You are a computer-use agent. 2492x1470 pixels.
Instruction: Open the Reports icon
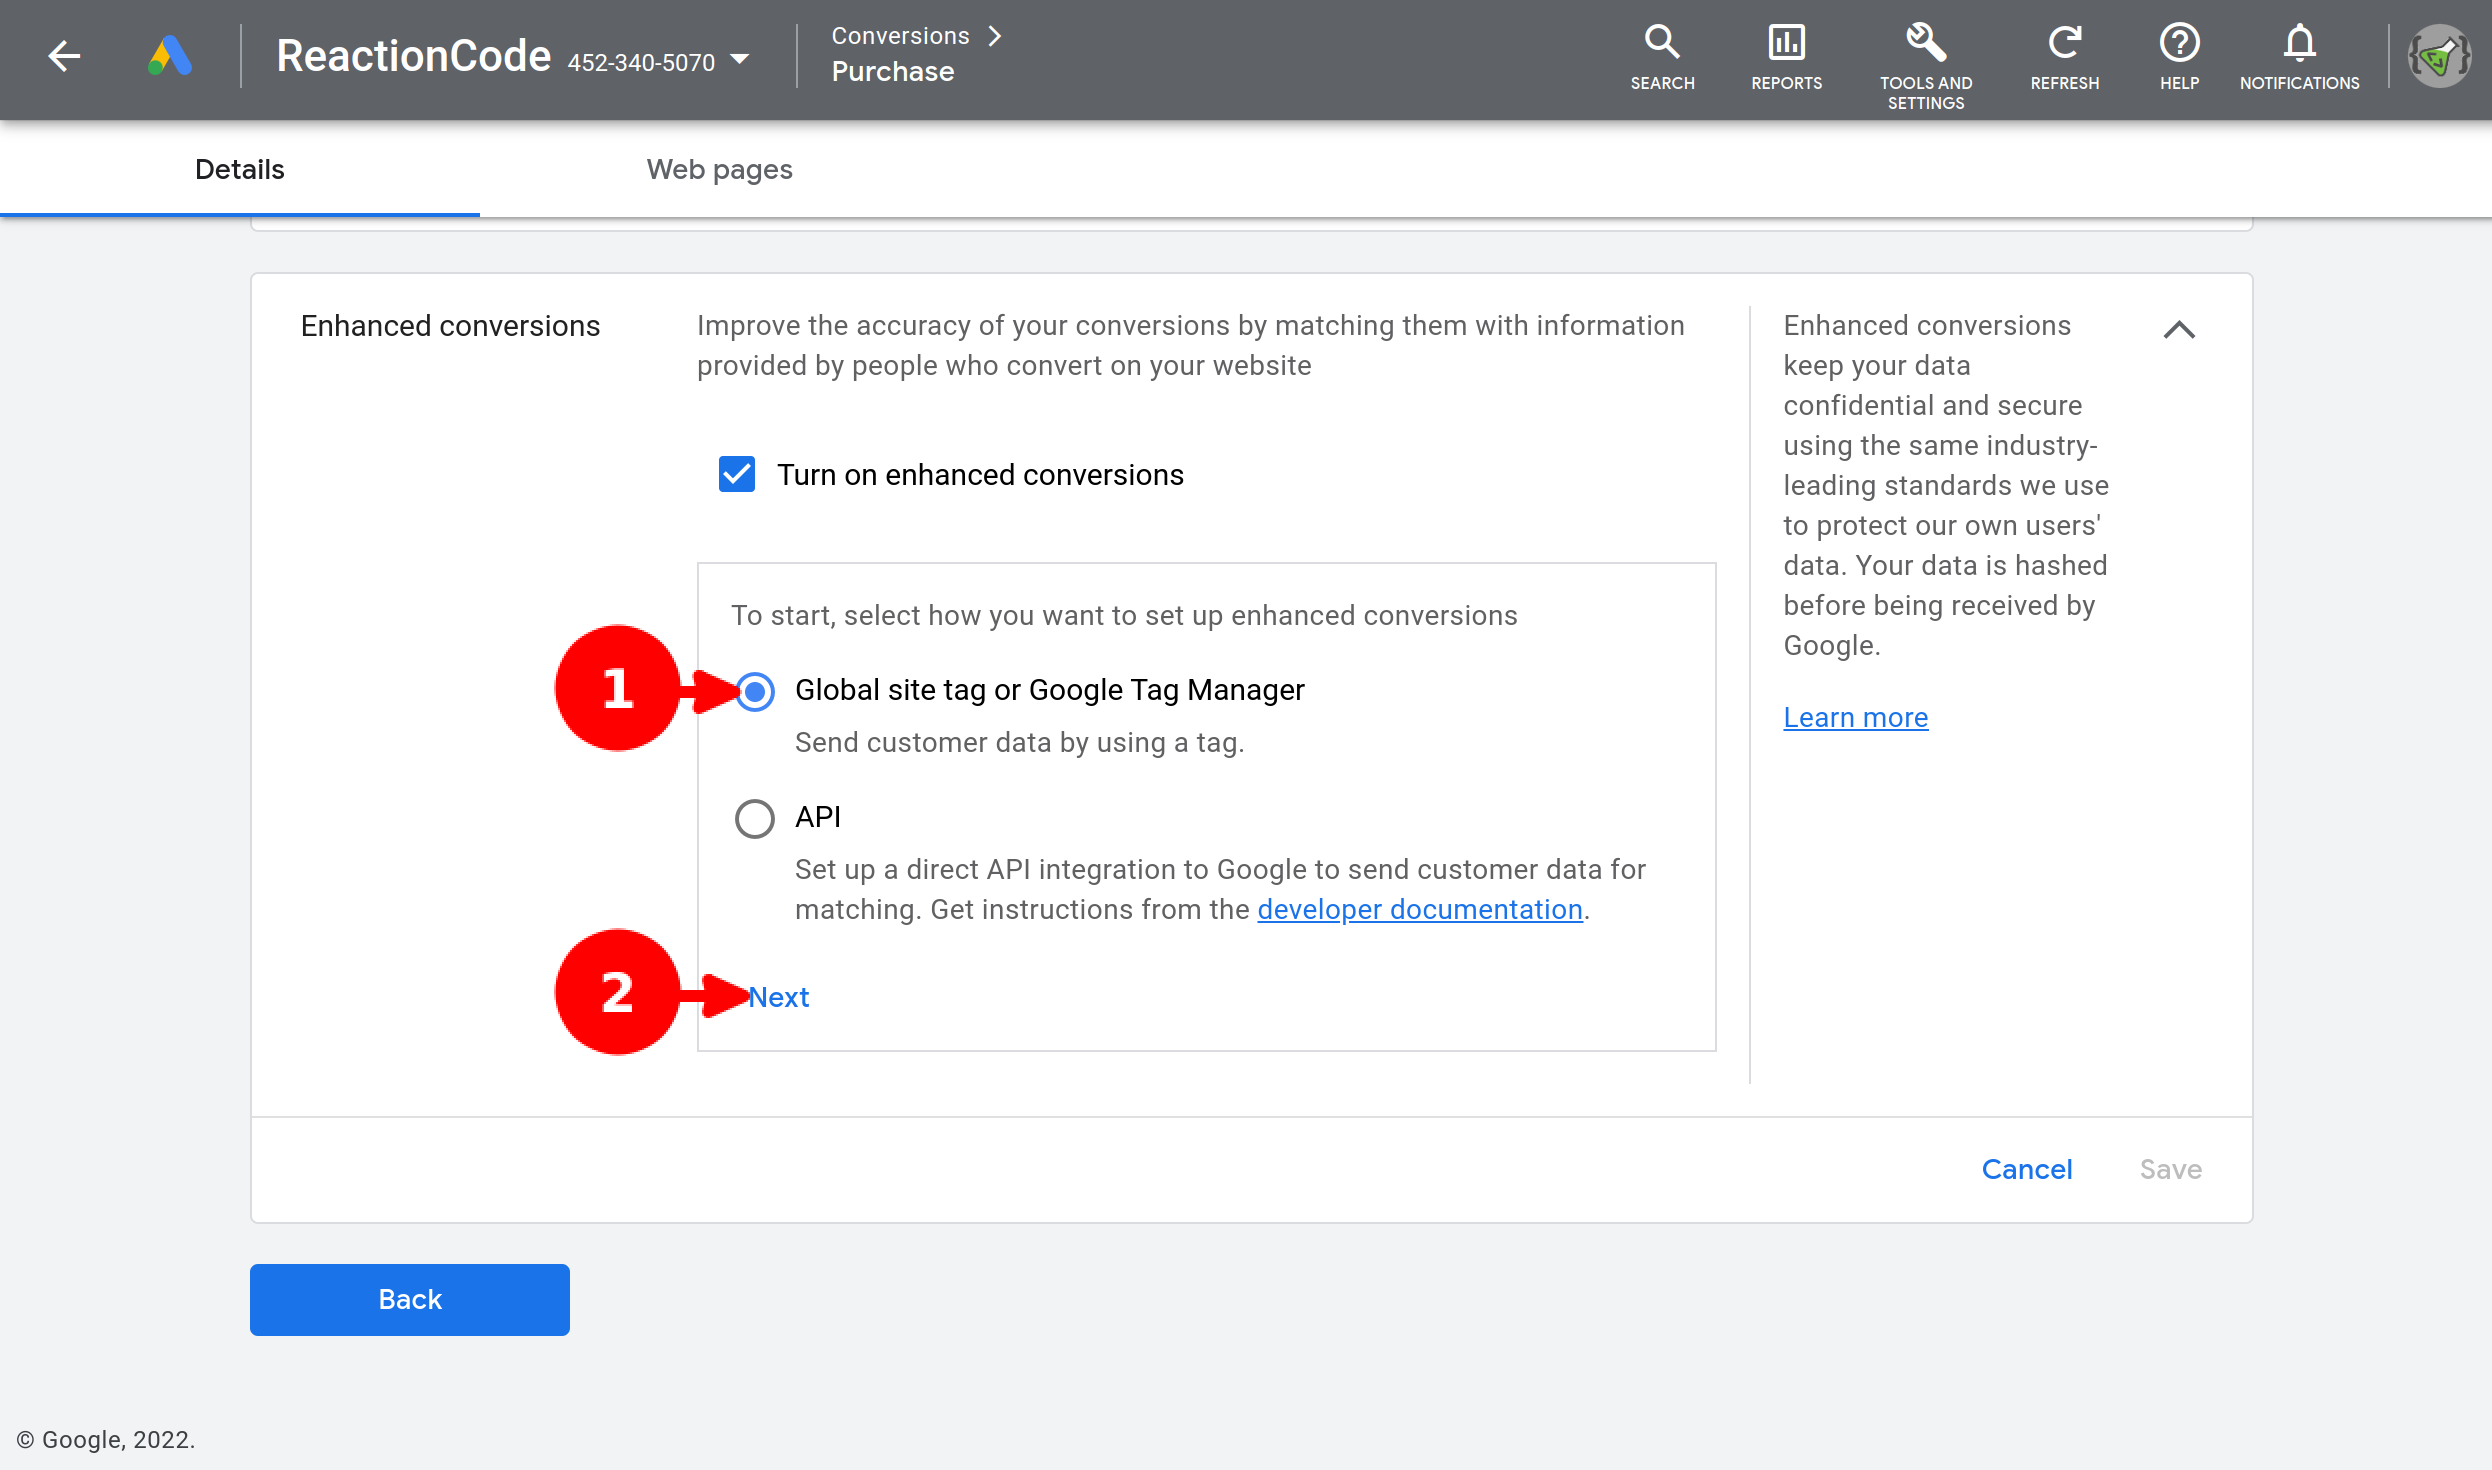coord(1786,57)
